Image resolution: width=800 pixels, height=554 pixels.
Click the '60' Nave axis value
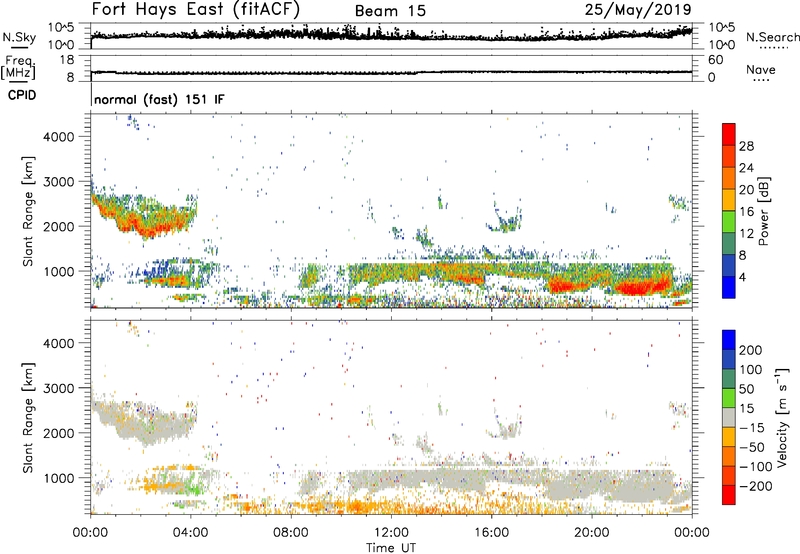click(716, 60)
